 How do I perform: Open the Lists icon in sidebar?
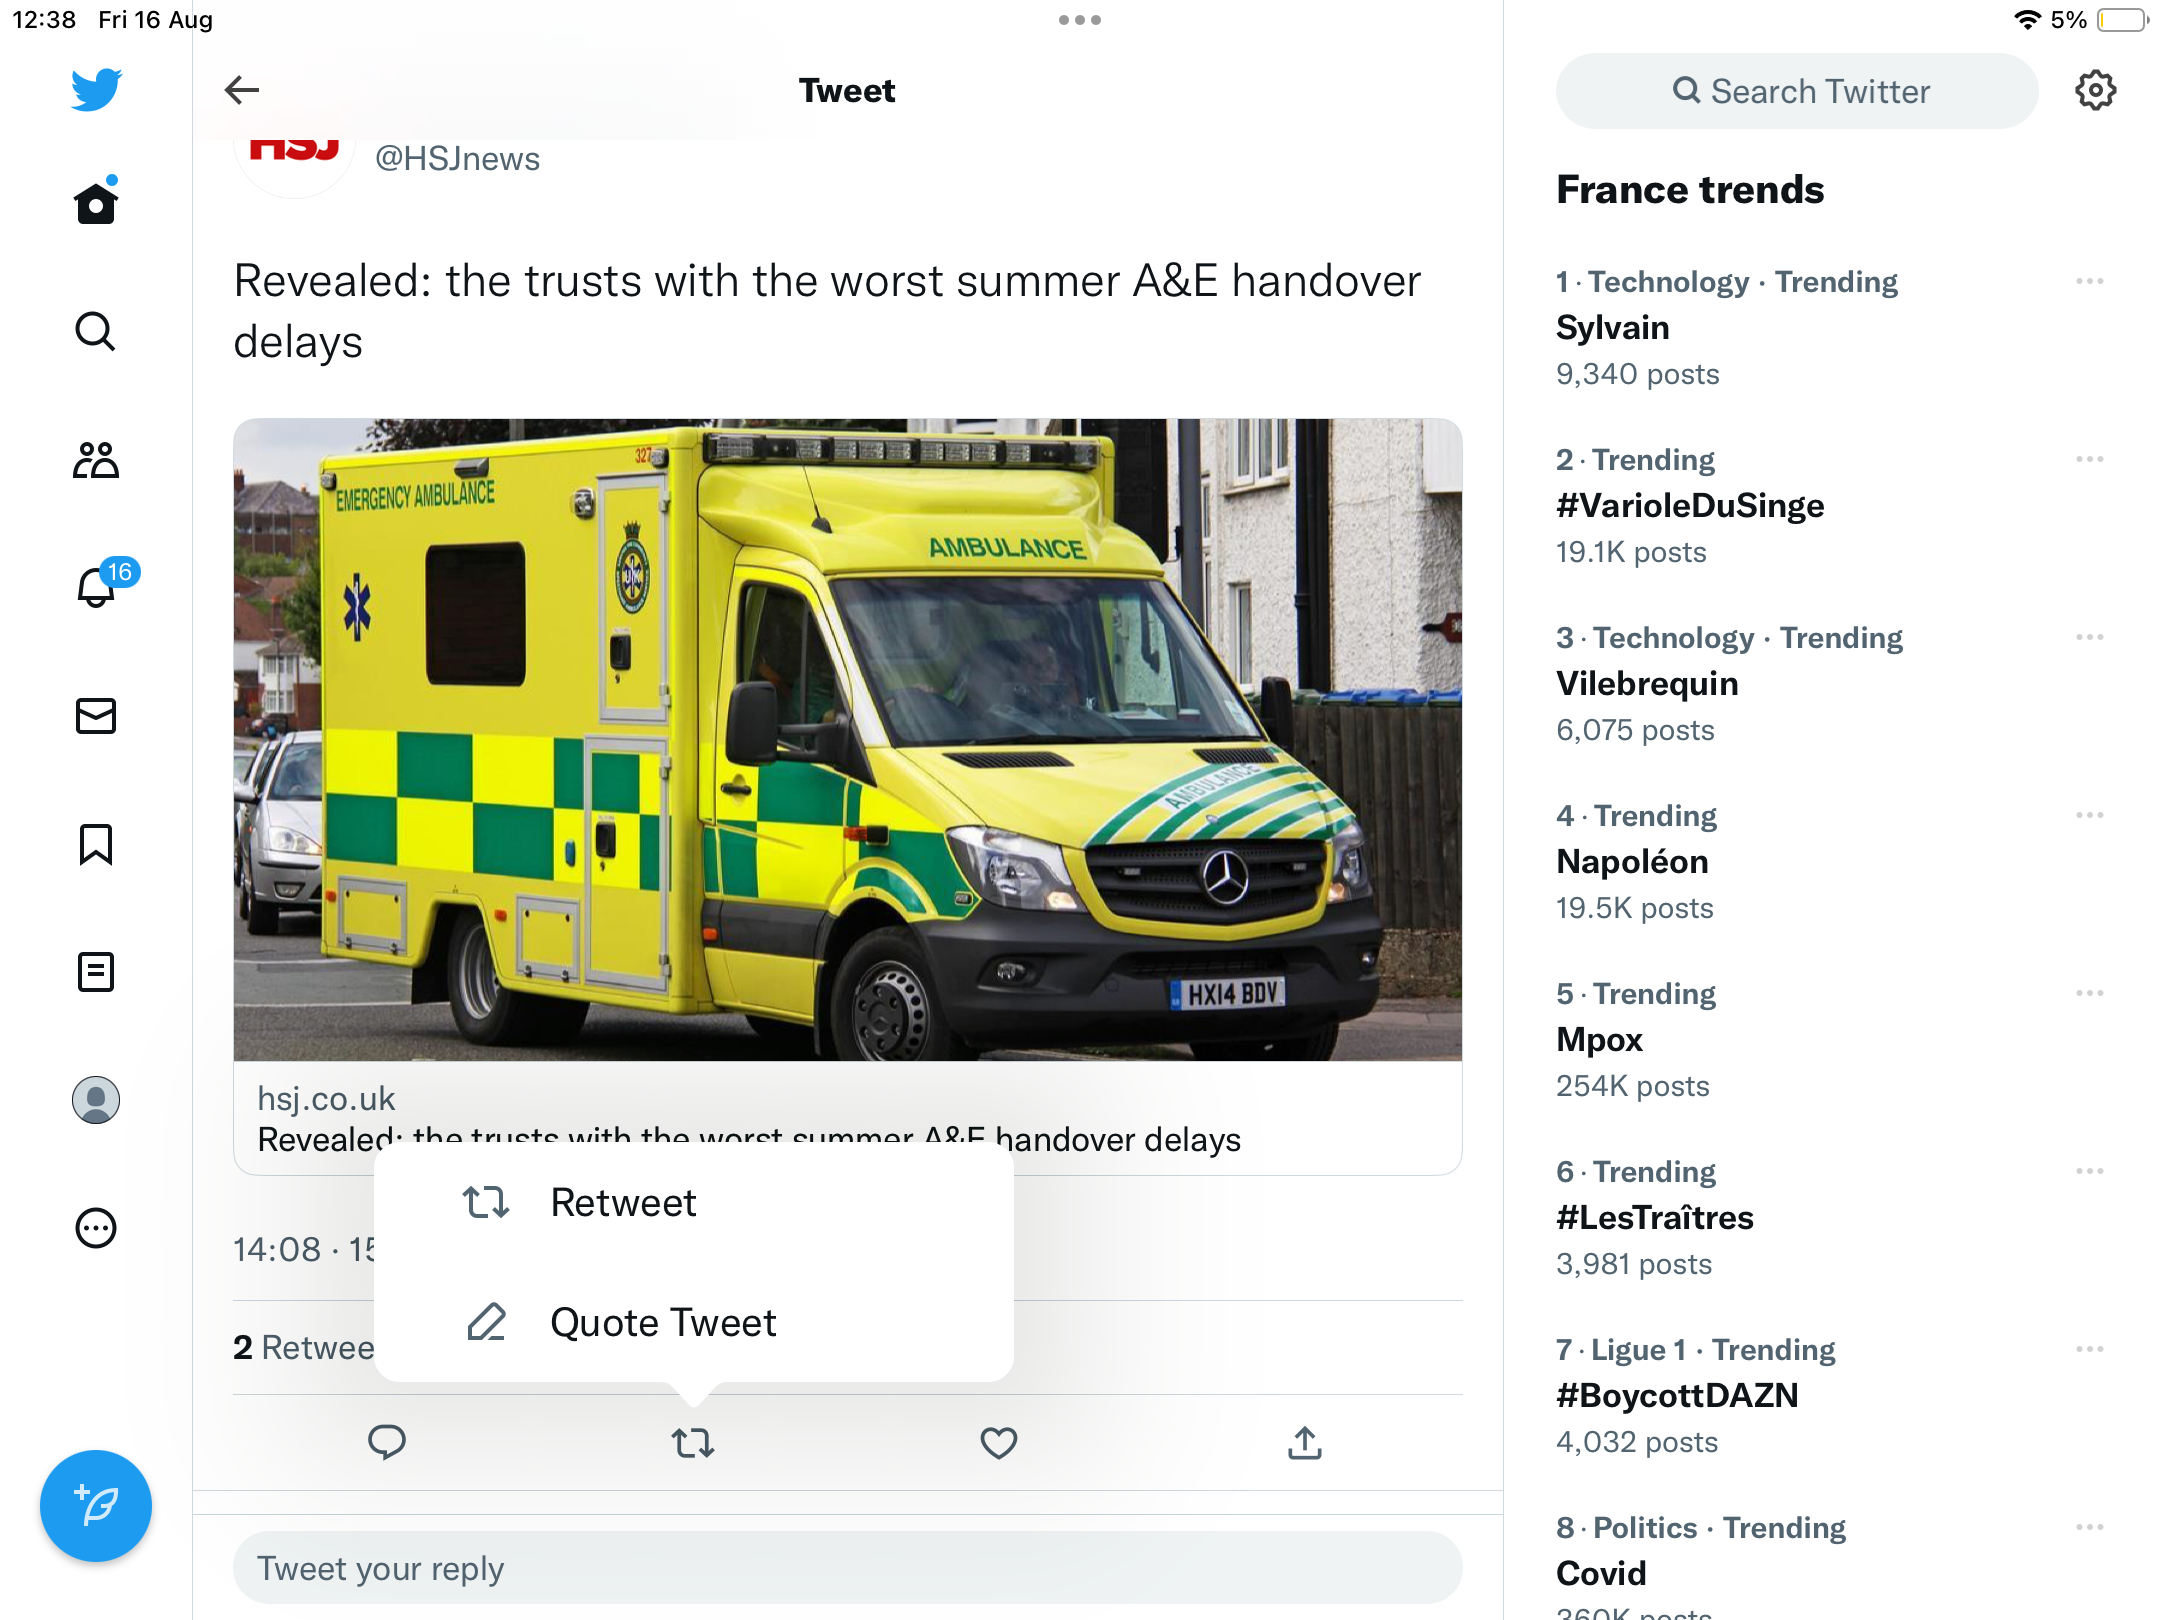click(96, 972)
